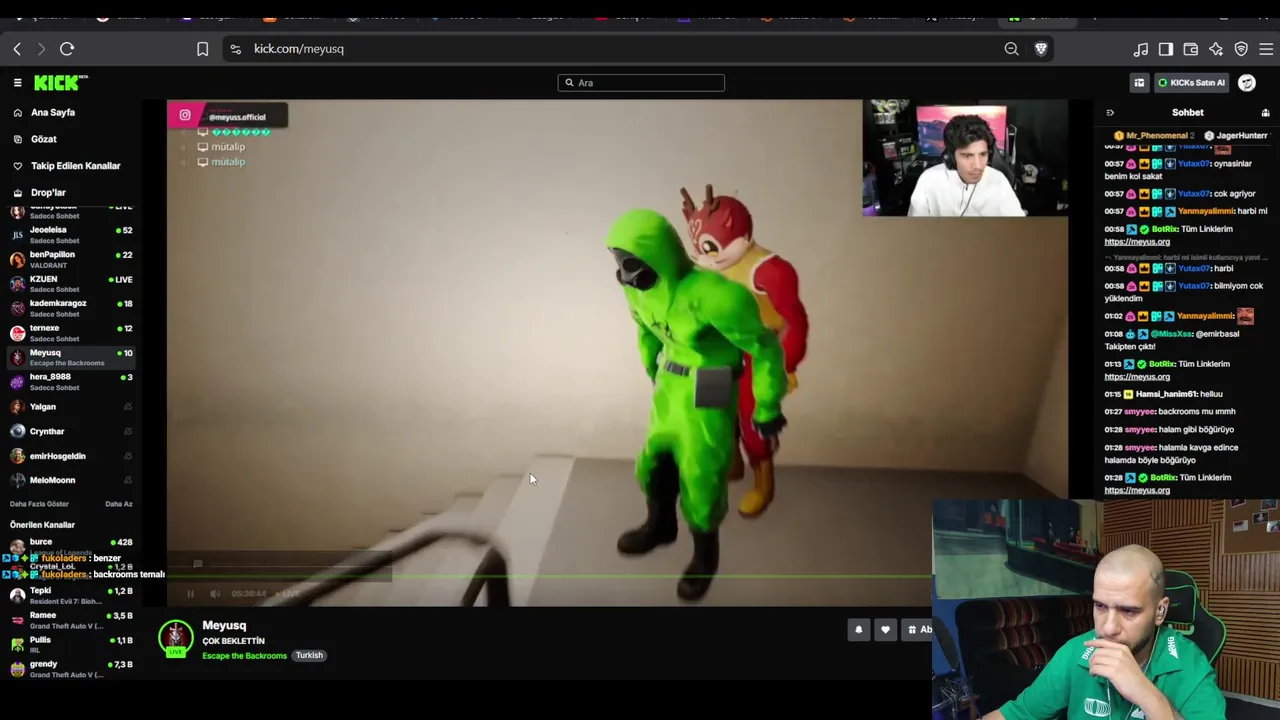Open the browser hamburger main menu
Screen dimensions: 1280x720
[x=1266, y=49]
